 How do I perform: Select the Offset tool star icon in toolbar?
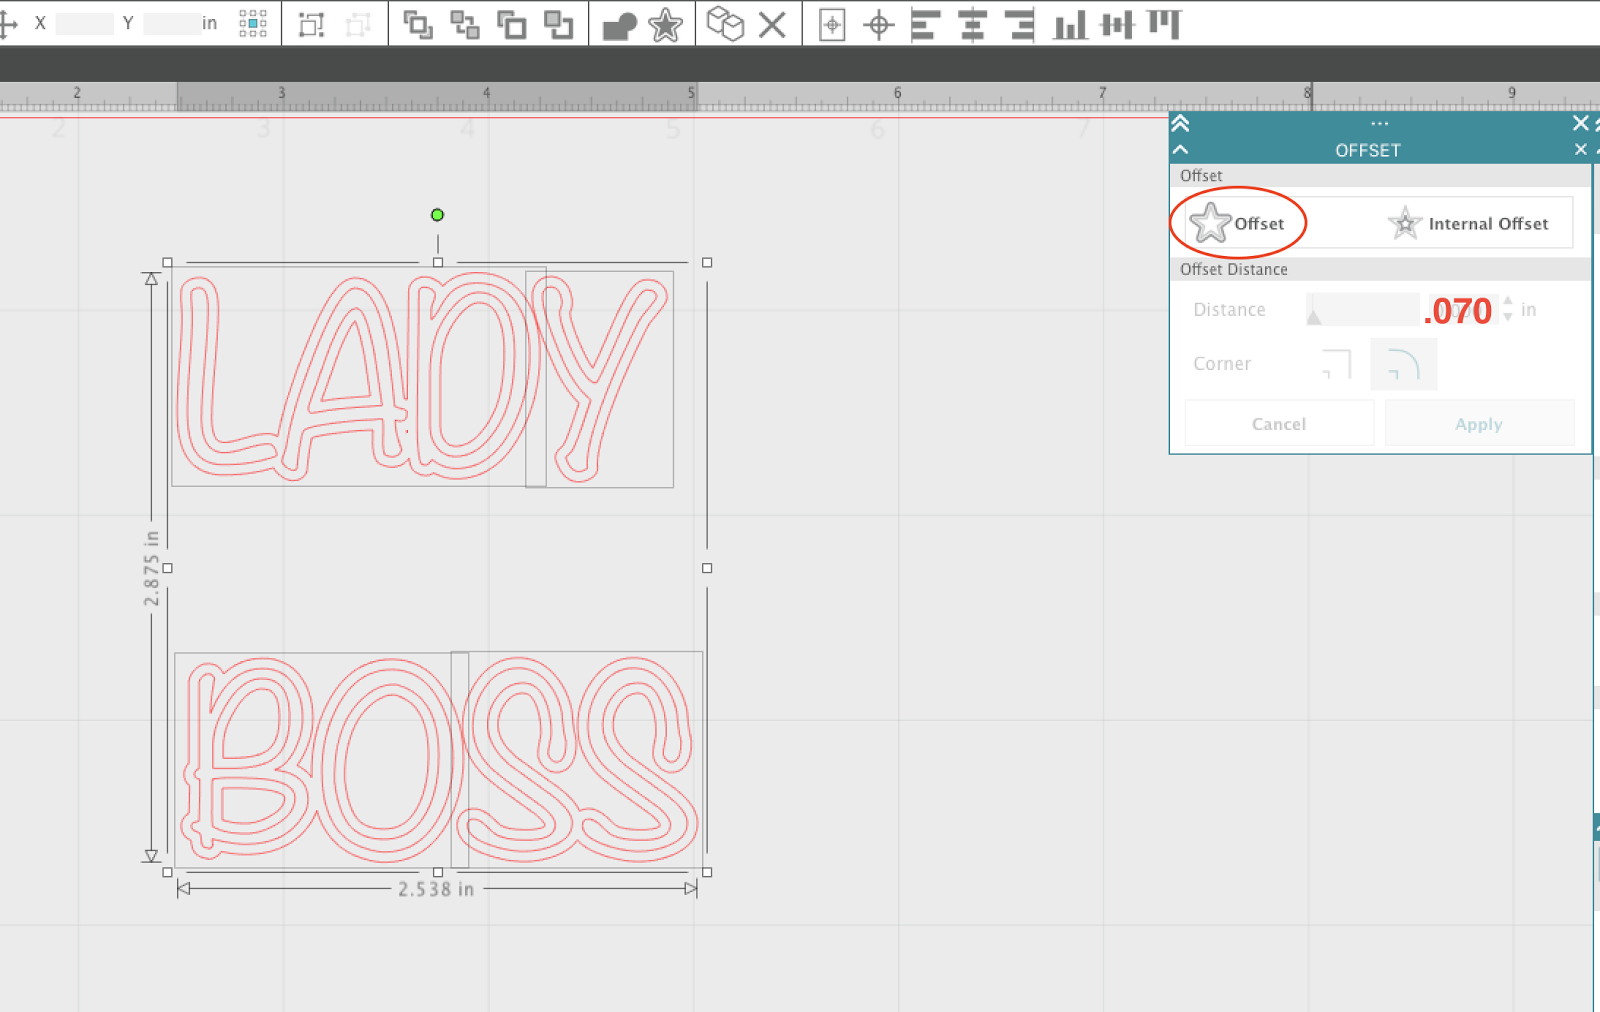(x=666, y=25)
